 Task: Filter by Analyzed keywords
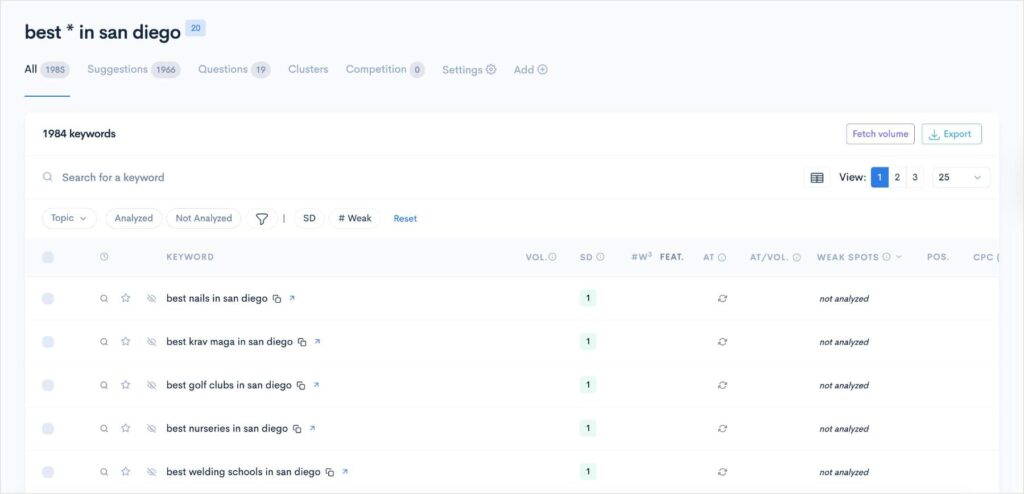coord(134,218)
